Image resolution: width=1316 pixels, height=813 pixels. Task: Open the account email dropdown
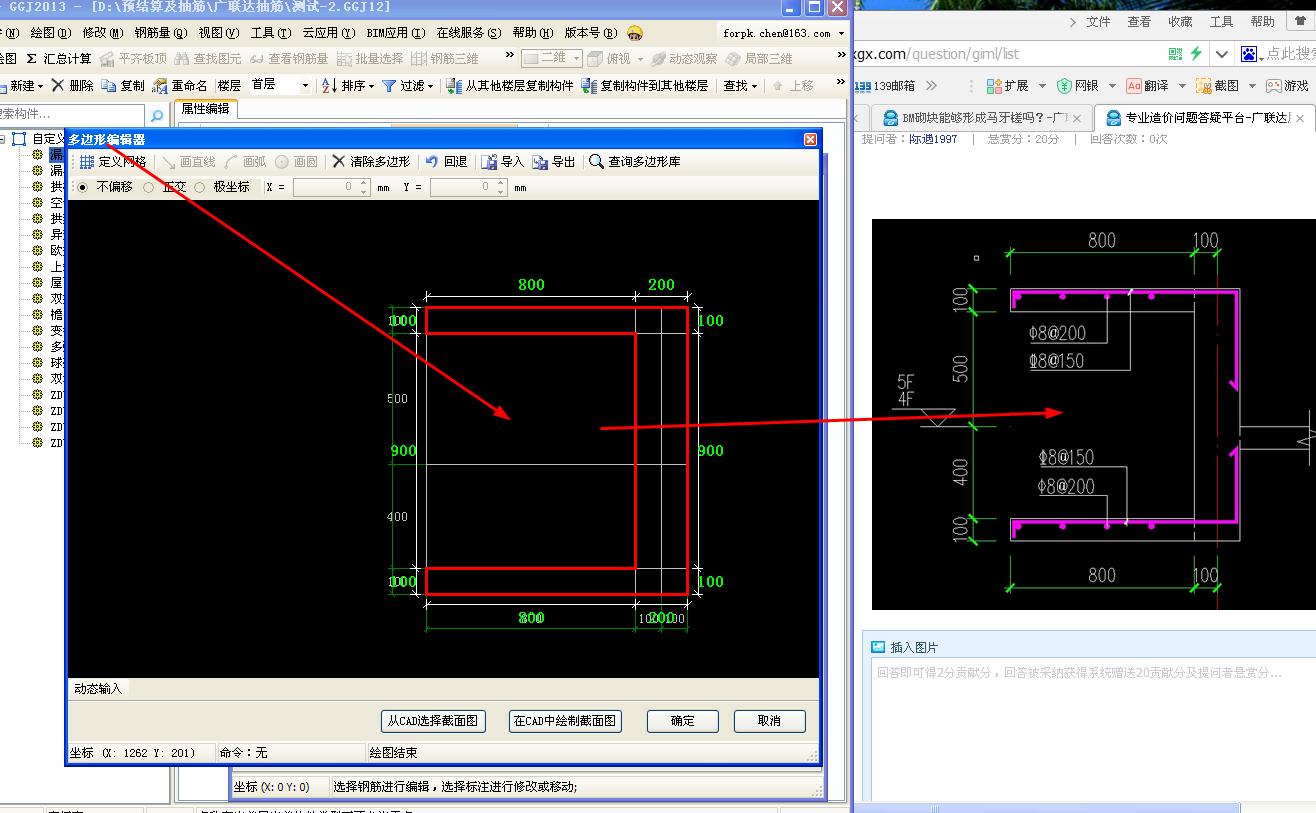[842, 34]
